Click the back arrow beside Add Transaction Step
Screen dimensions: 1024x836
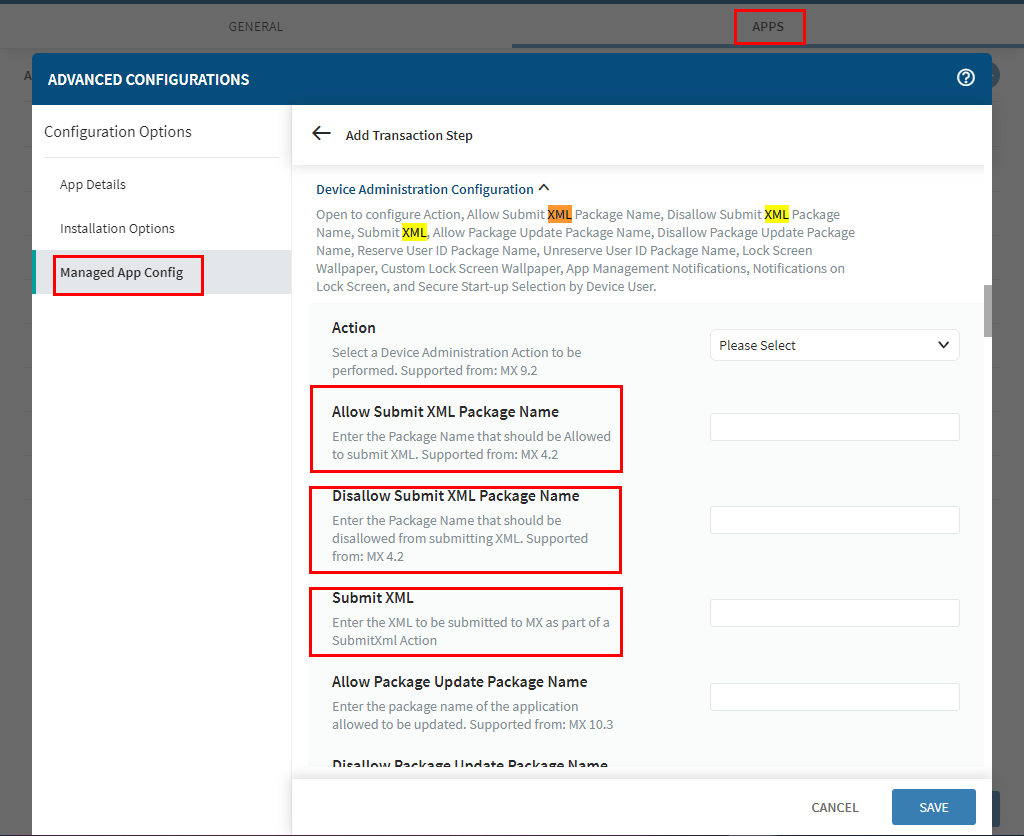pos(321,134)
